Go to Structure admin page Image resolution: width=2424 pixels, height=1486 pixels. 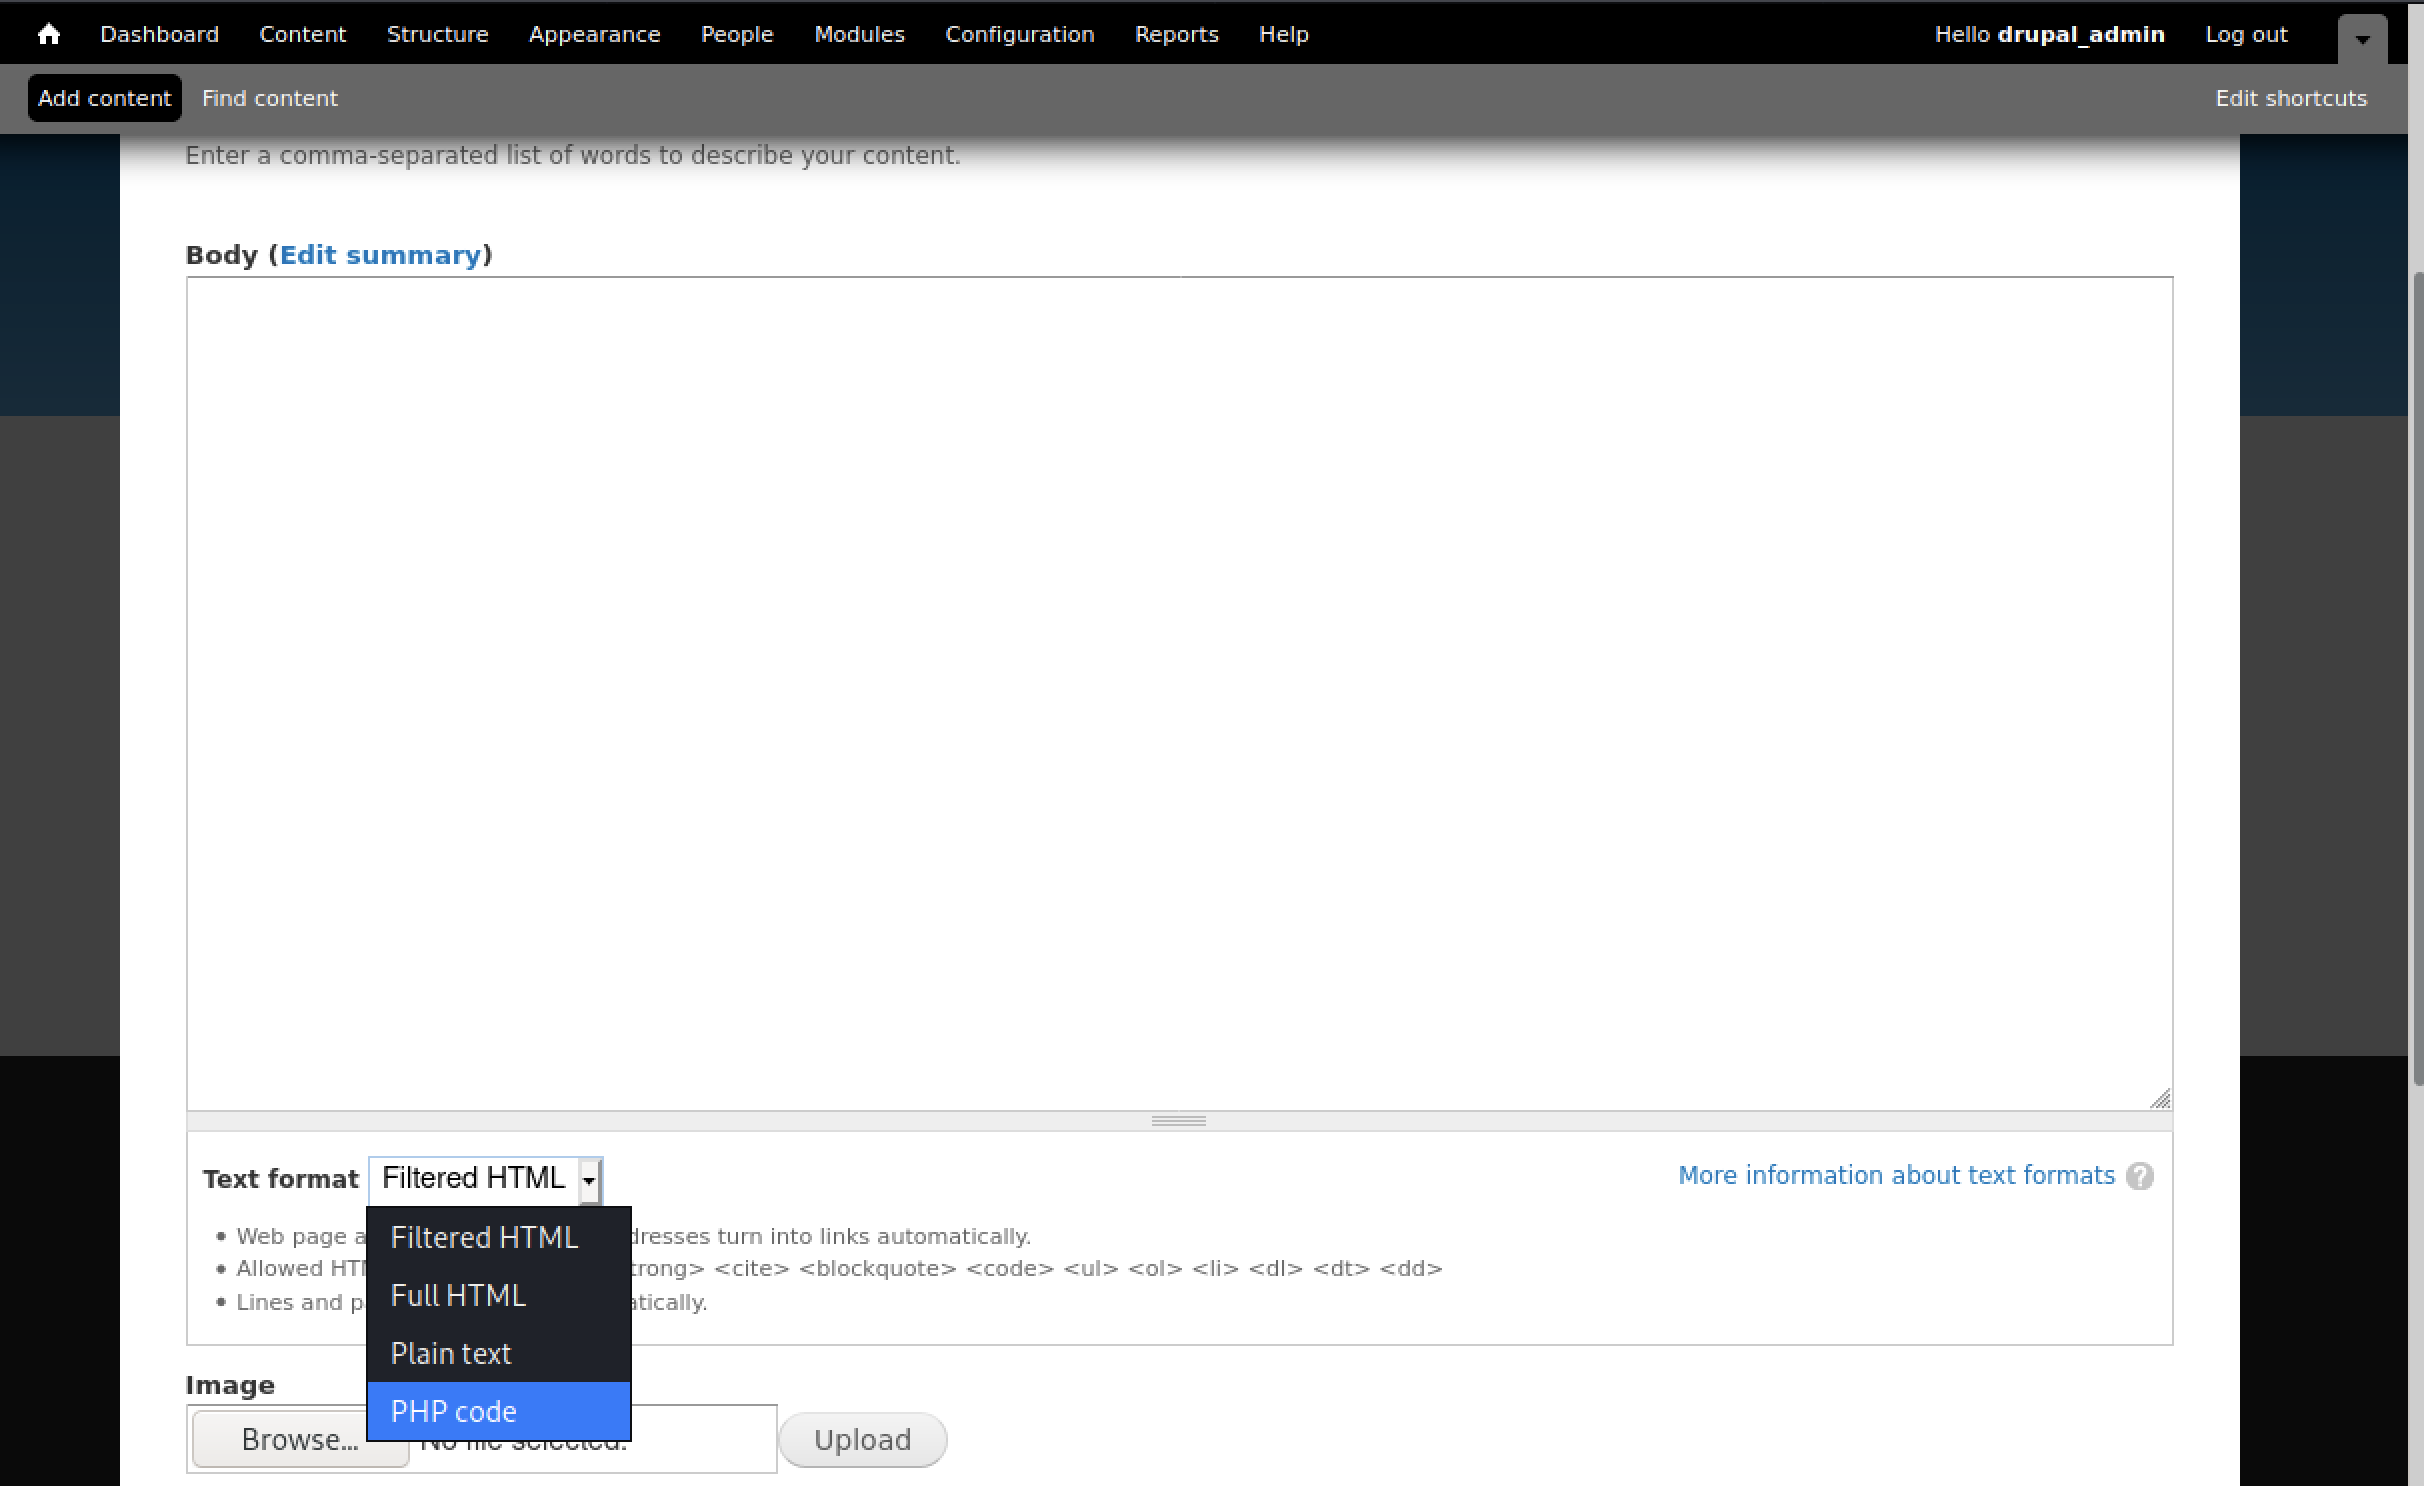tap(437, 34)
